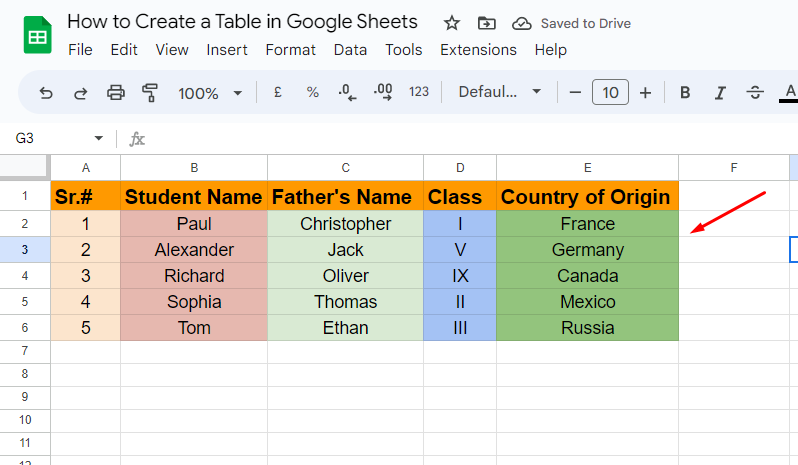Decrease font size with minus button

coord(575,93)
